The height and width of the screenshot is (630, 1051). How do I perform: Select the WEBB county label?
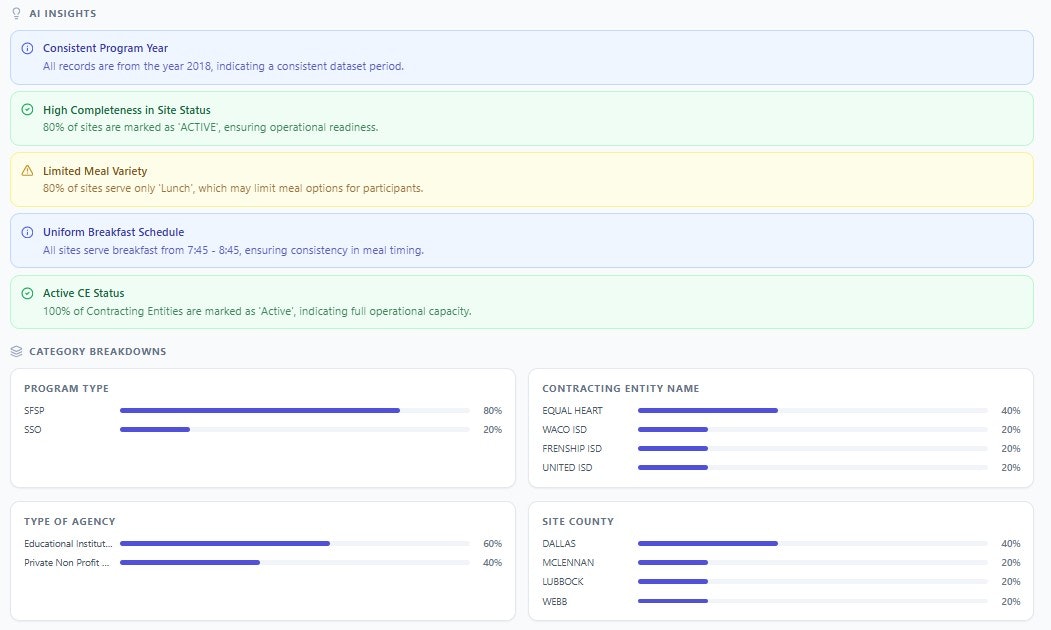pos(554,601)
